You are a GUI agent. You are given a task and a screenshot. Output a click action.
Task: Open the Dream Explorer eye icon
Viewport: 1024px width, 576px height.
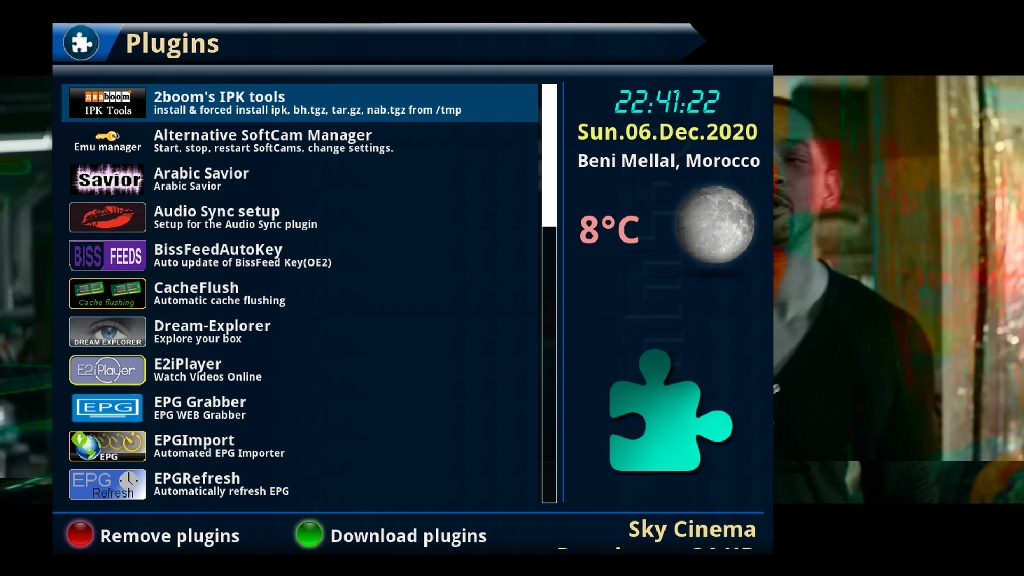point(108,332)
